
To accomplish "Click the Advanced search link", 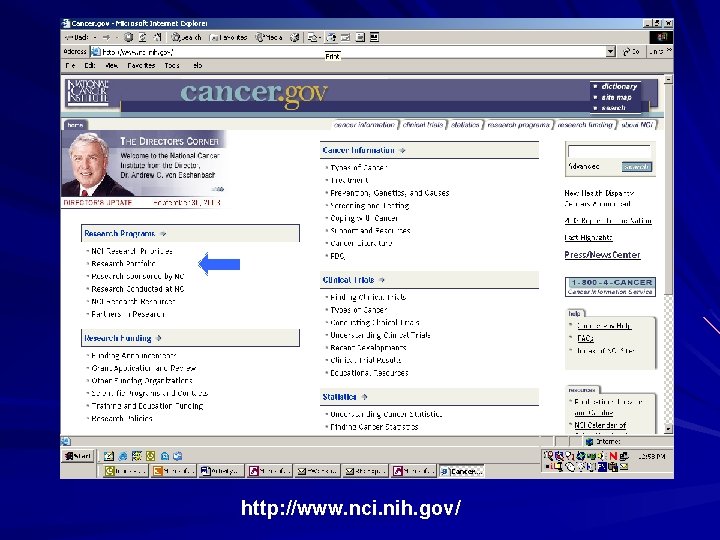I will click(x=584, y=167).
